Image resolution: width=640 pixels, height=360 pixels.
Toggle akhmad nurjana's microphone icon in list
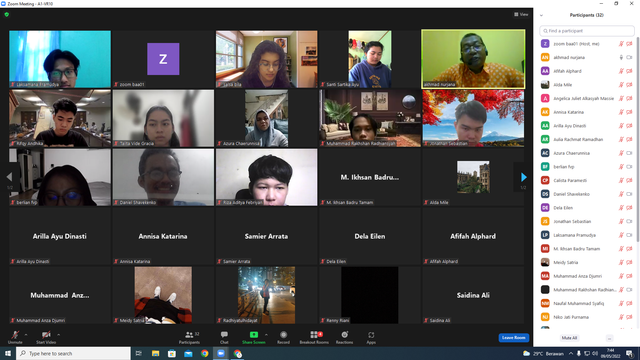pyautogui.click(x=621, y=58)
